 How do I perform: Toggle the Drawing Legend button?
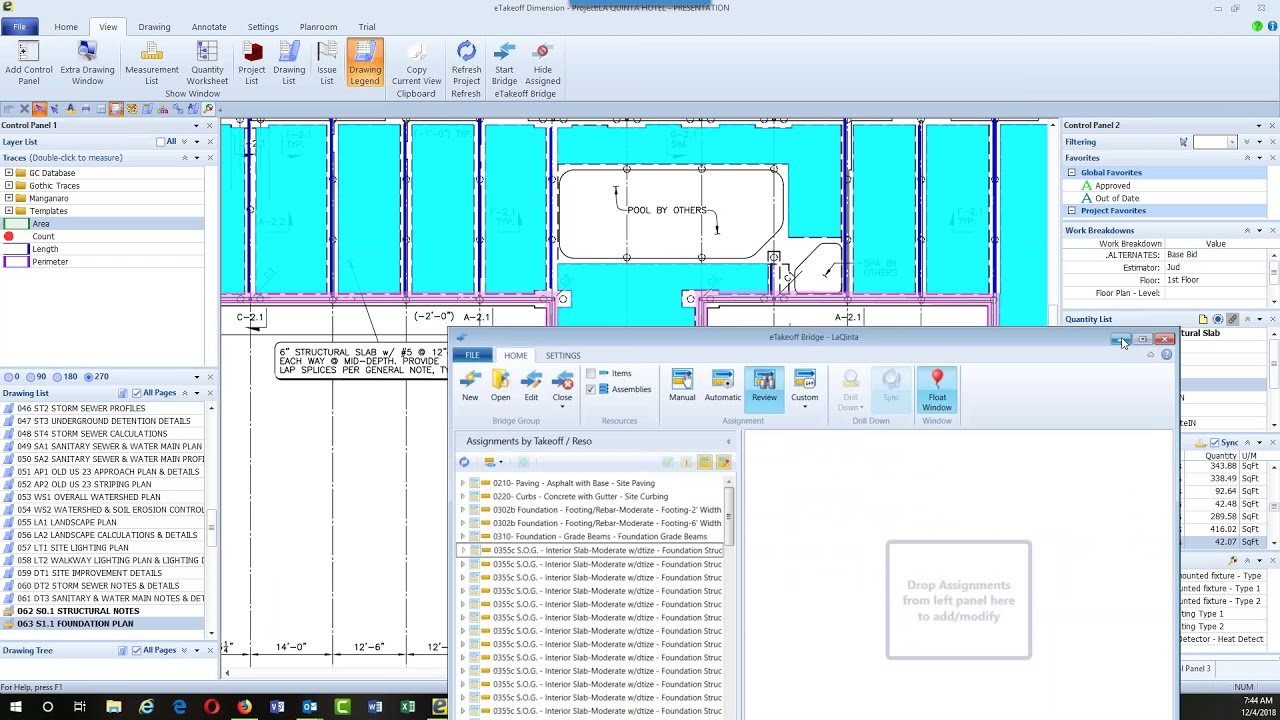pyautogui.click(x=365, y=63)
